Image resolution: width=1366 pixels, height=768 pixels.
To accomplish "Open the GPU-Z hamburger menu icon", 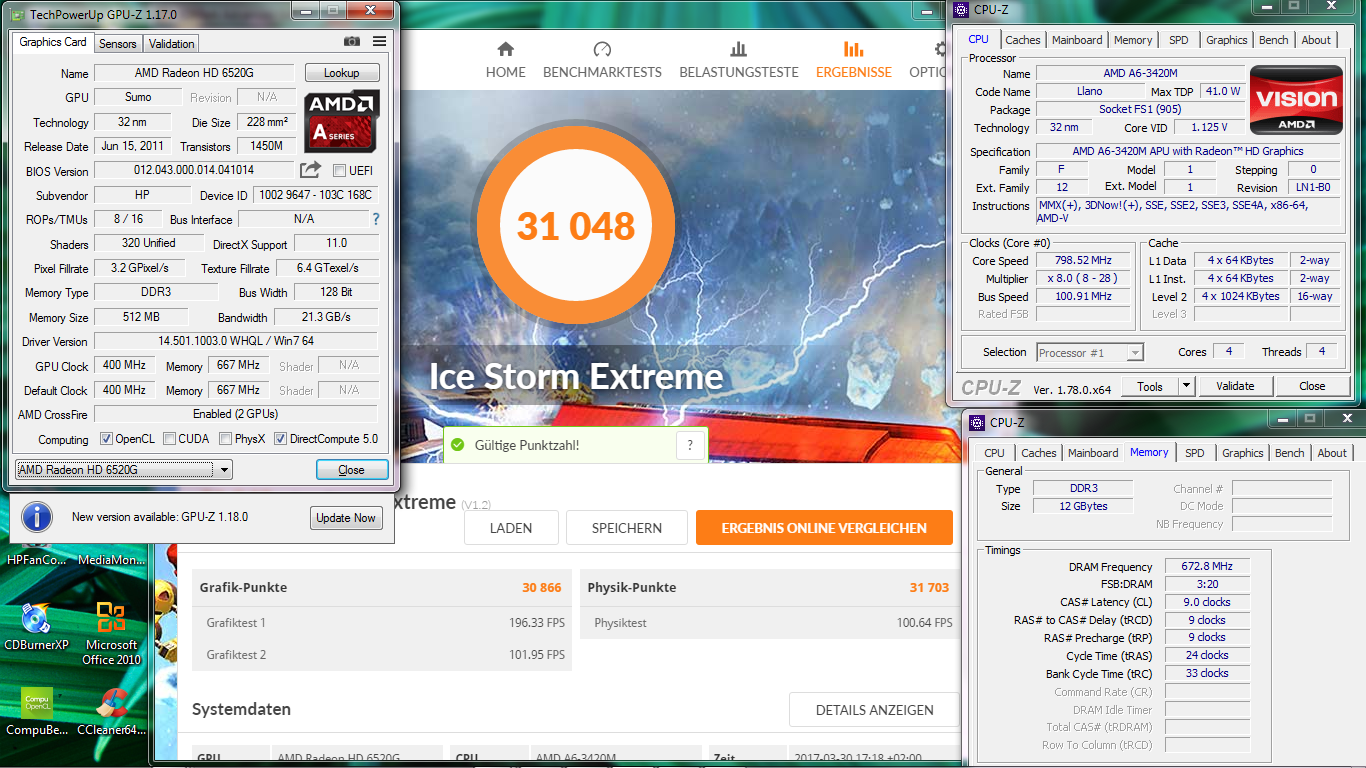I will [x=379, y=41].
